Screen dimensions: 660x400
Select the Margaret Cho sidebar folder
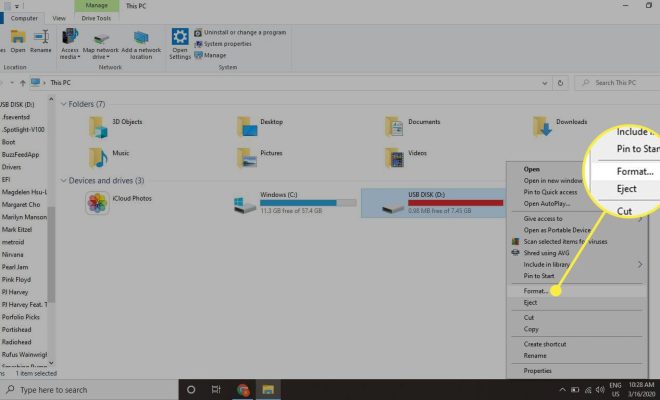[x=21, y=205]
